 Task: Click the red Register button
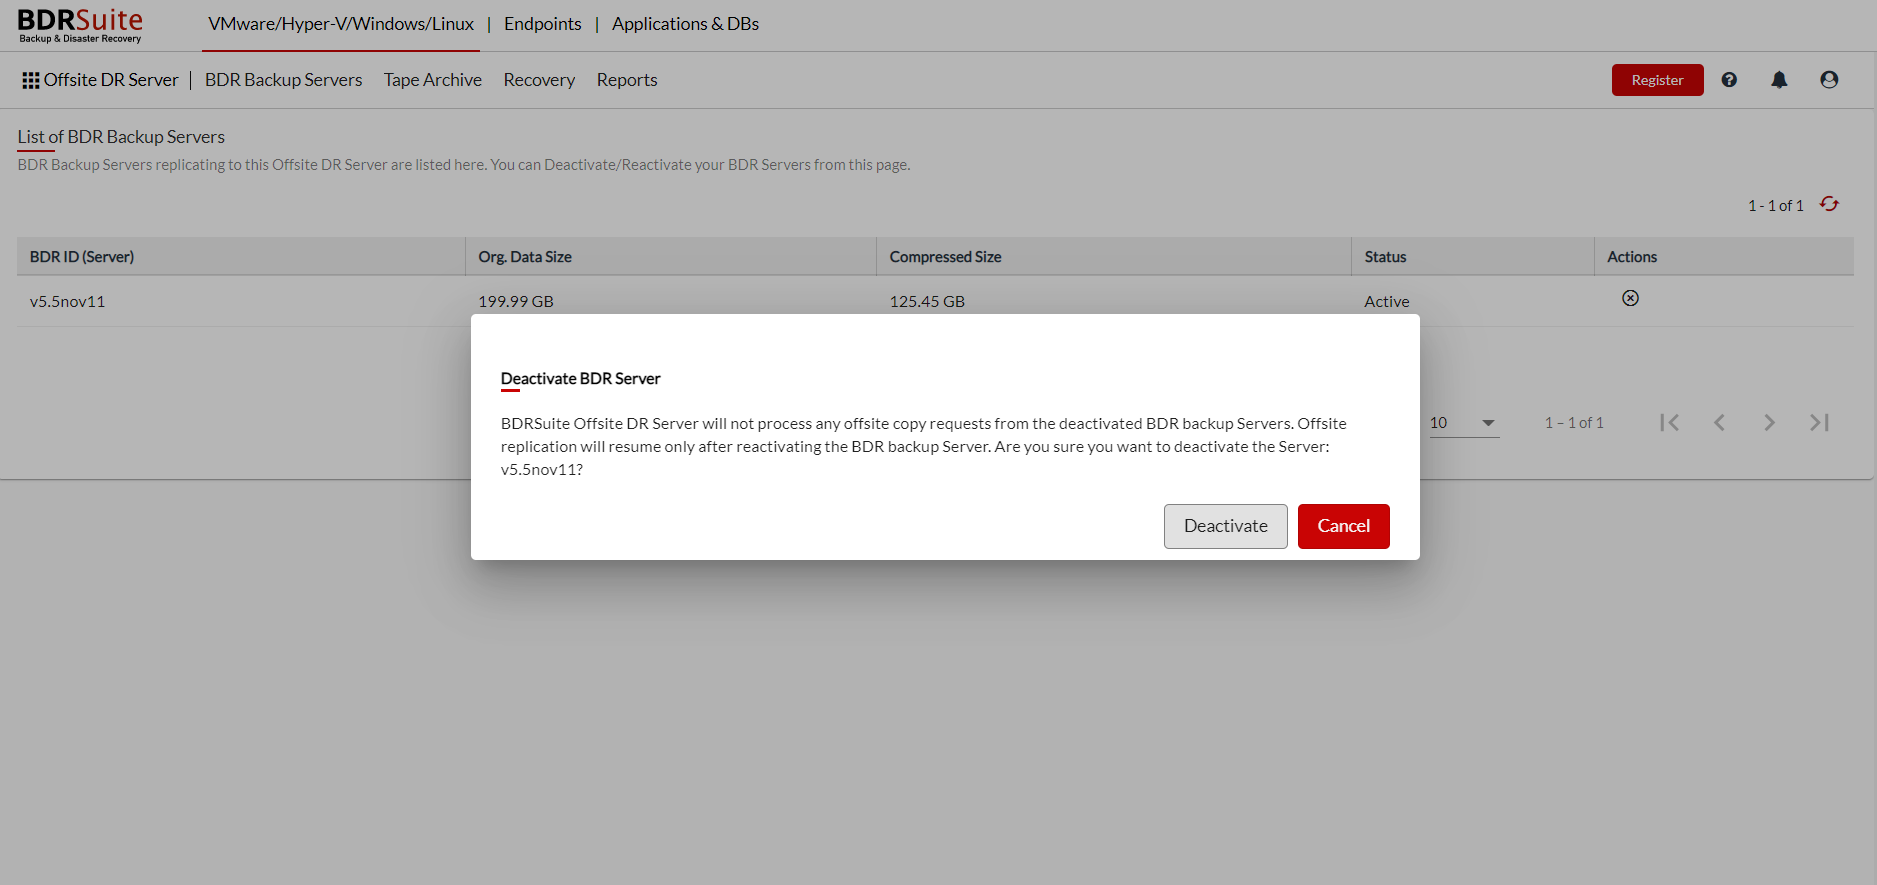[1657, 80]
